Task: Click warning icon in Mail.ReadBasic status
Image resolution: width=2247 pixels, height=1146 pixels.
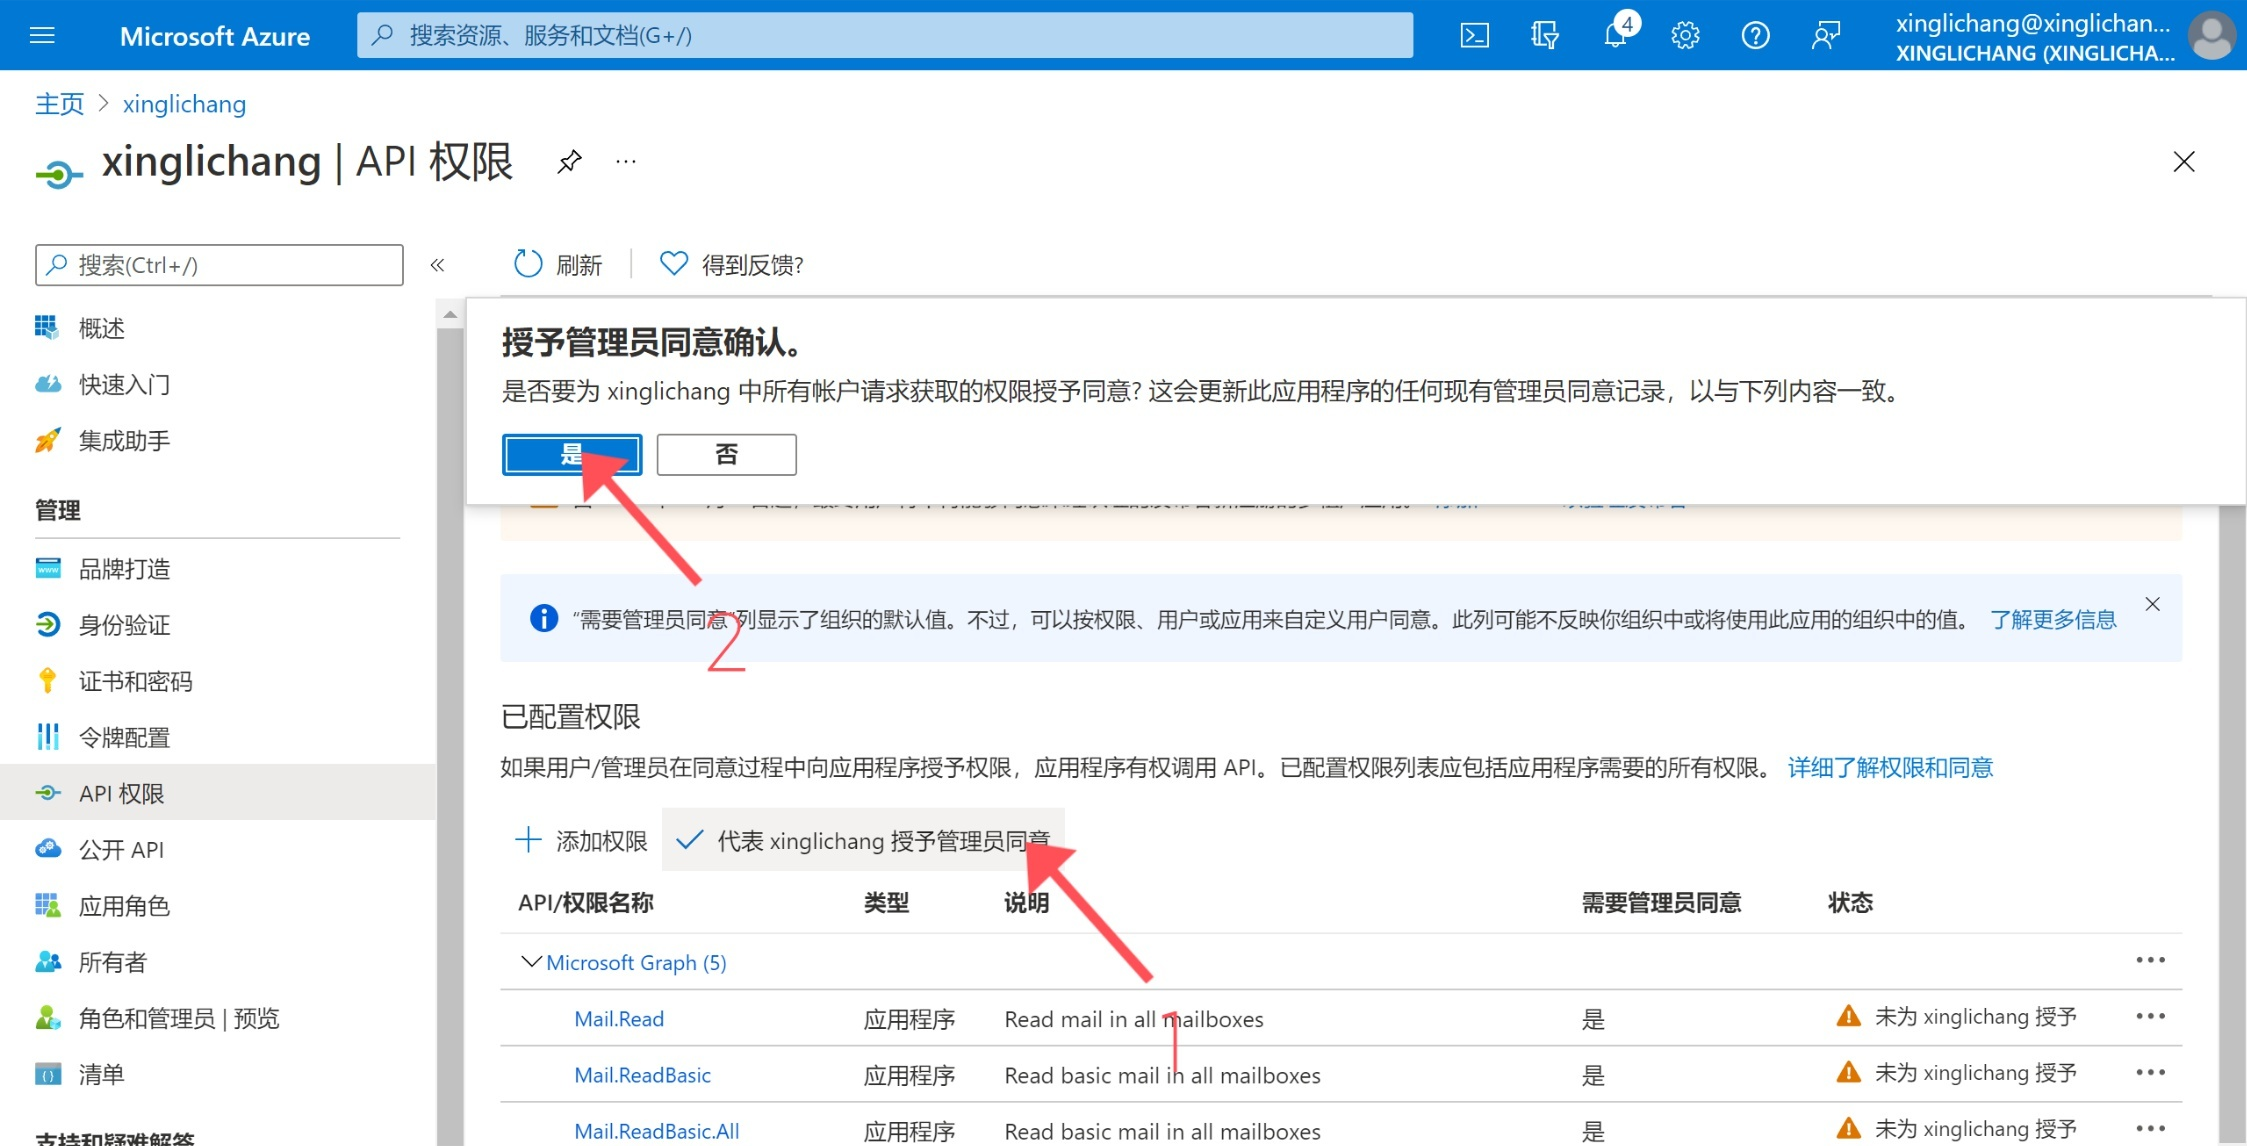Action: (x=1849, y=1073)
